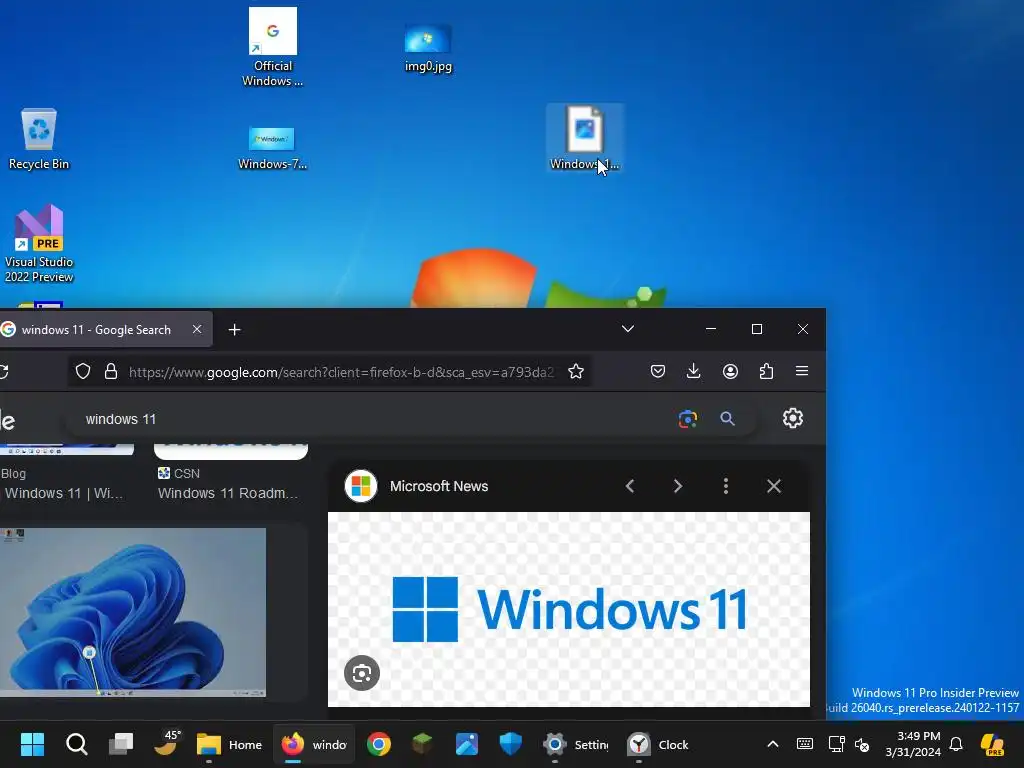Screen dimensions: 1024x768
Task: Open the three-dot options in image preview
Action: pos(726,486)
